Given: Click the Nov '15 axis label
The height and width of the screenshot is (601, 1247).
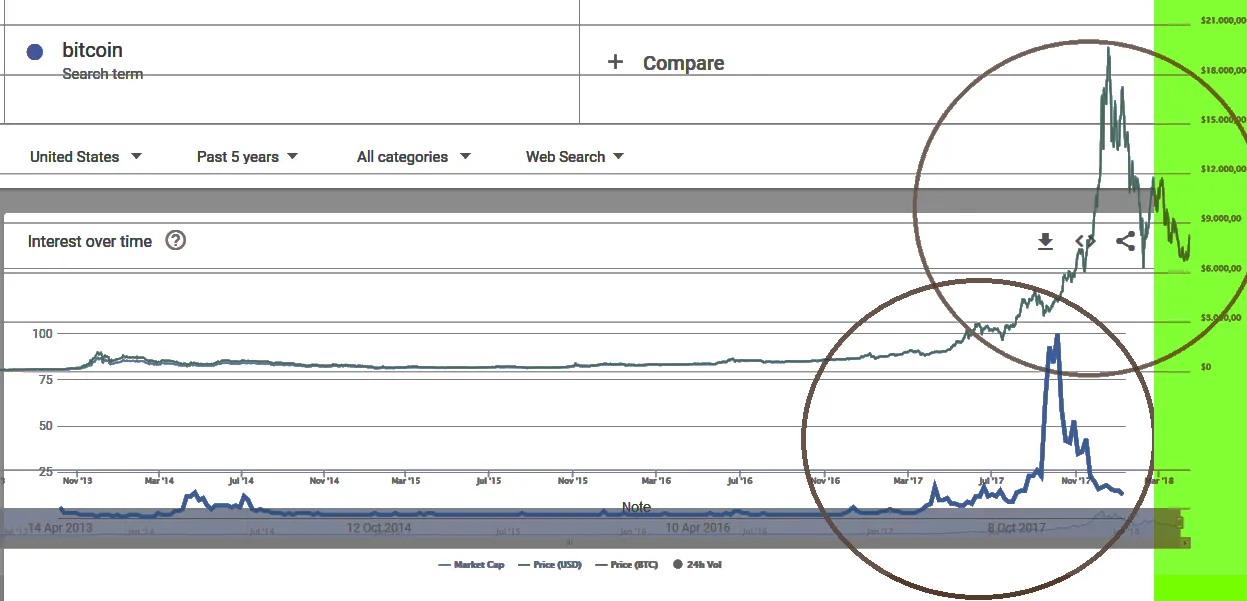Looking at the screenshot, I should (573, 481).
